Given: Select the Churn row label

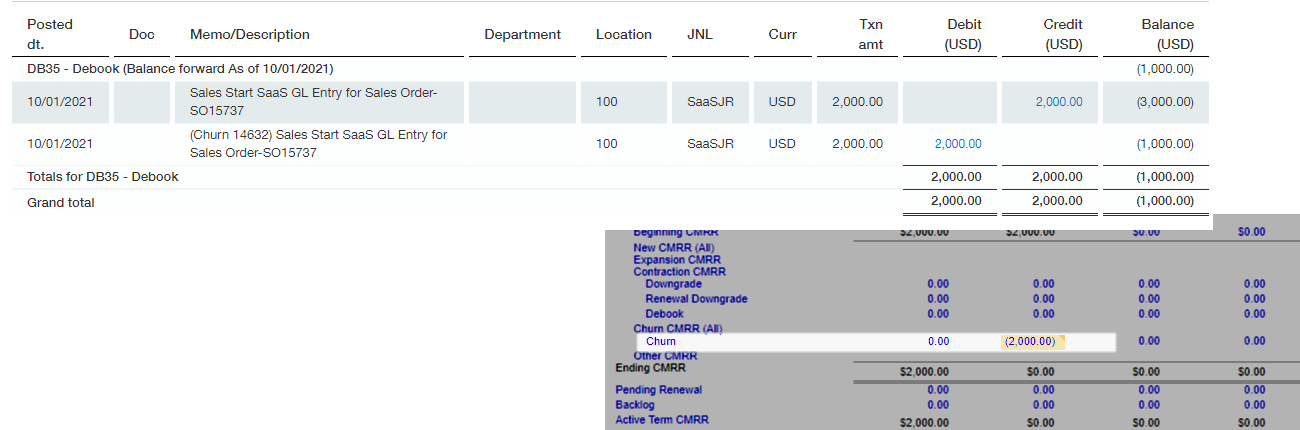Looking at the screenshot, I should 661,342.
